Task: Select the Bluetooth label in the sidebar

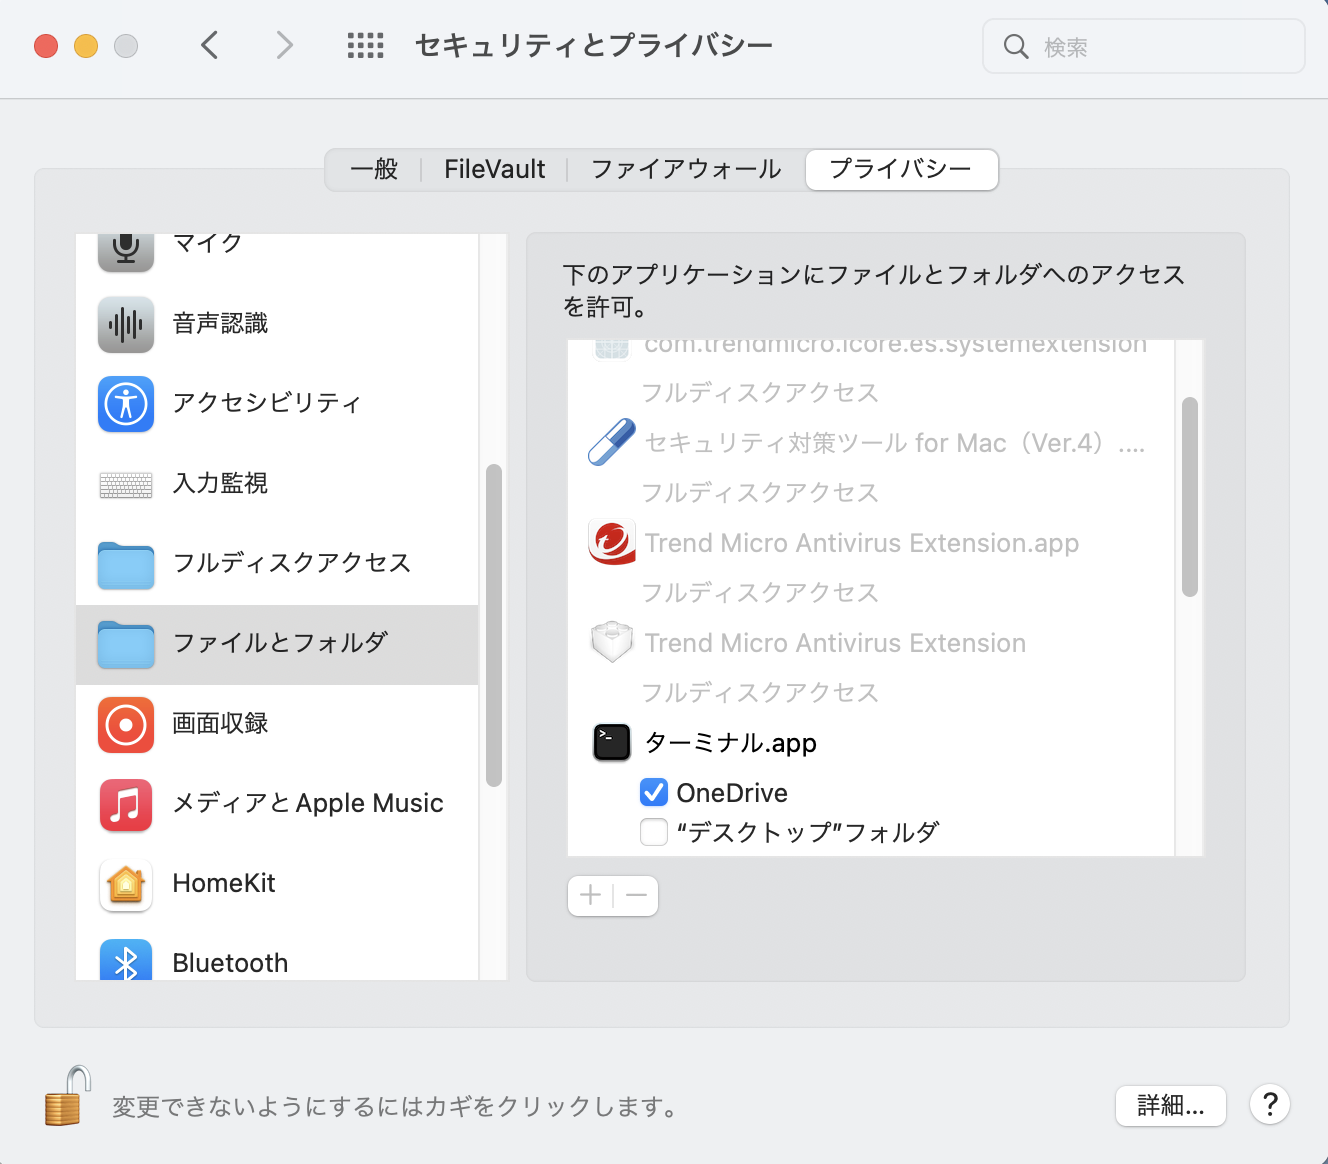Action: point(231,963)
